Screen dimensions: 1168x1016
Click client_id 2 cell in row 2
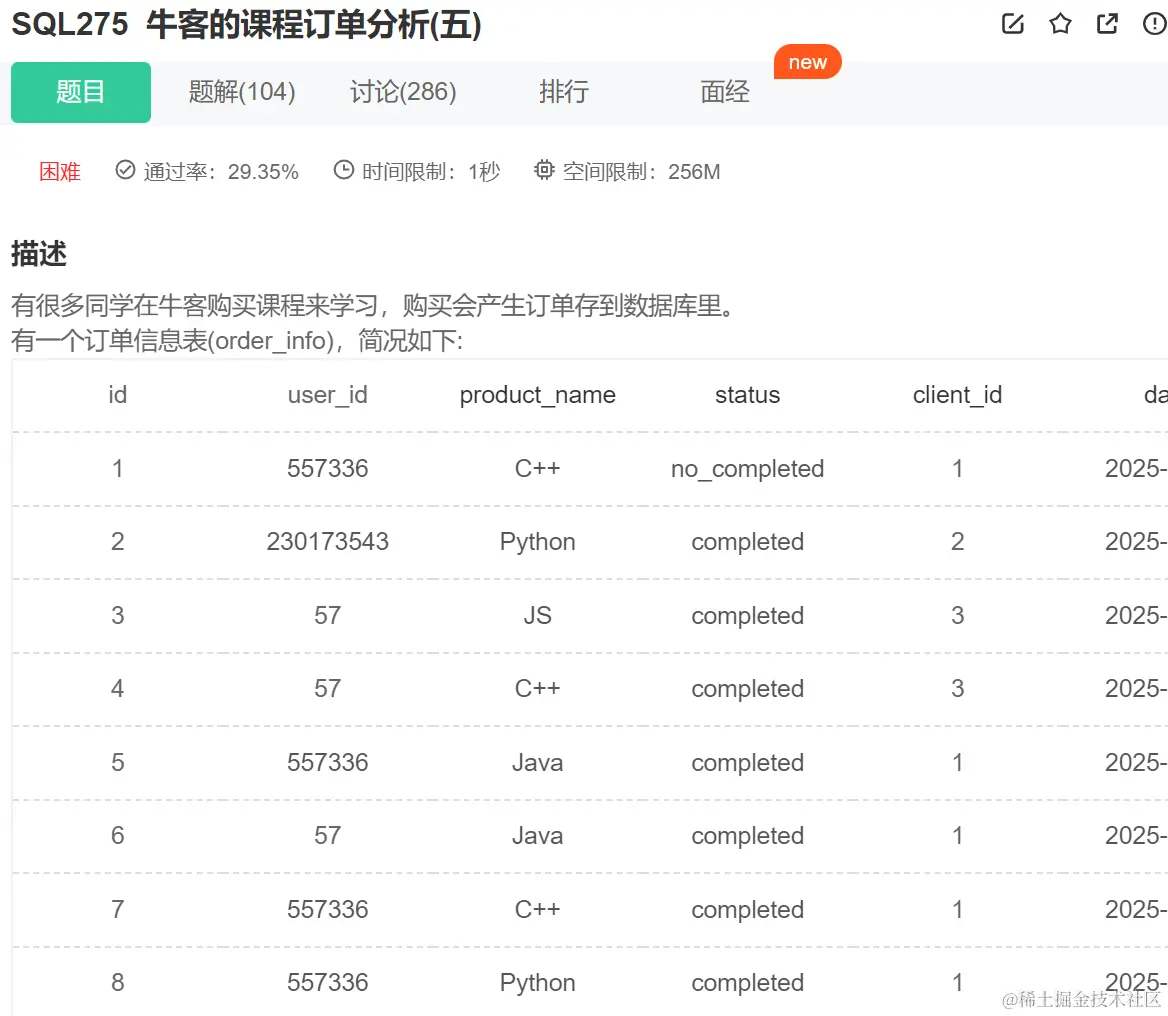coord(958,542)
